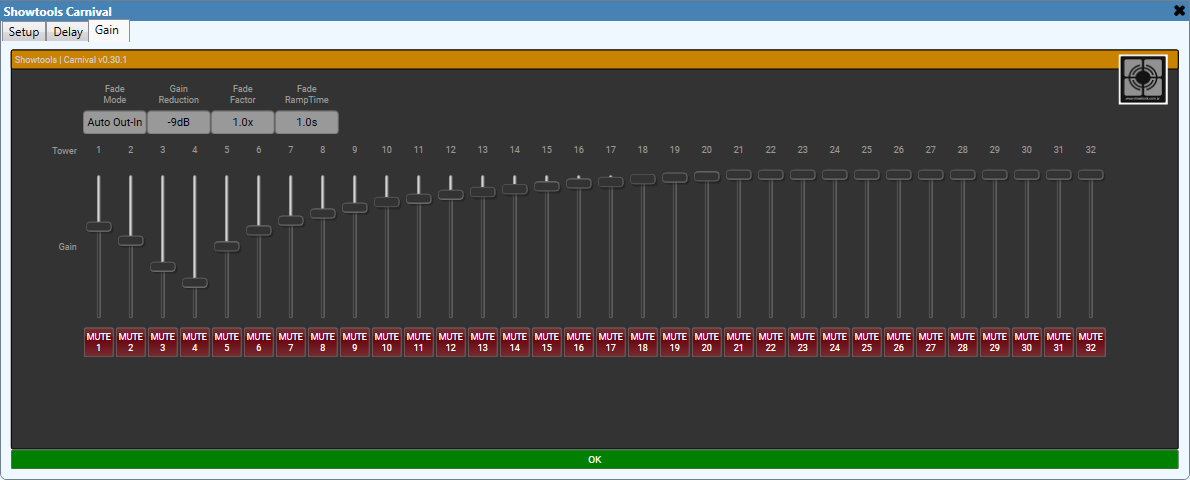
Task: Mute tower 14
Action: point(515,342)
